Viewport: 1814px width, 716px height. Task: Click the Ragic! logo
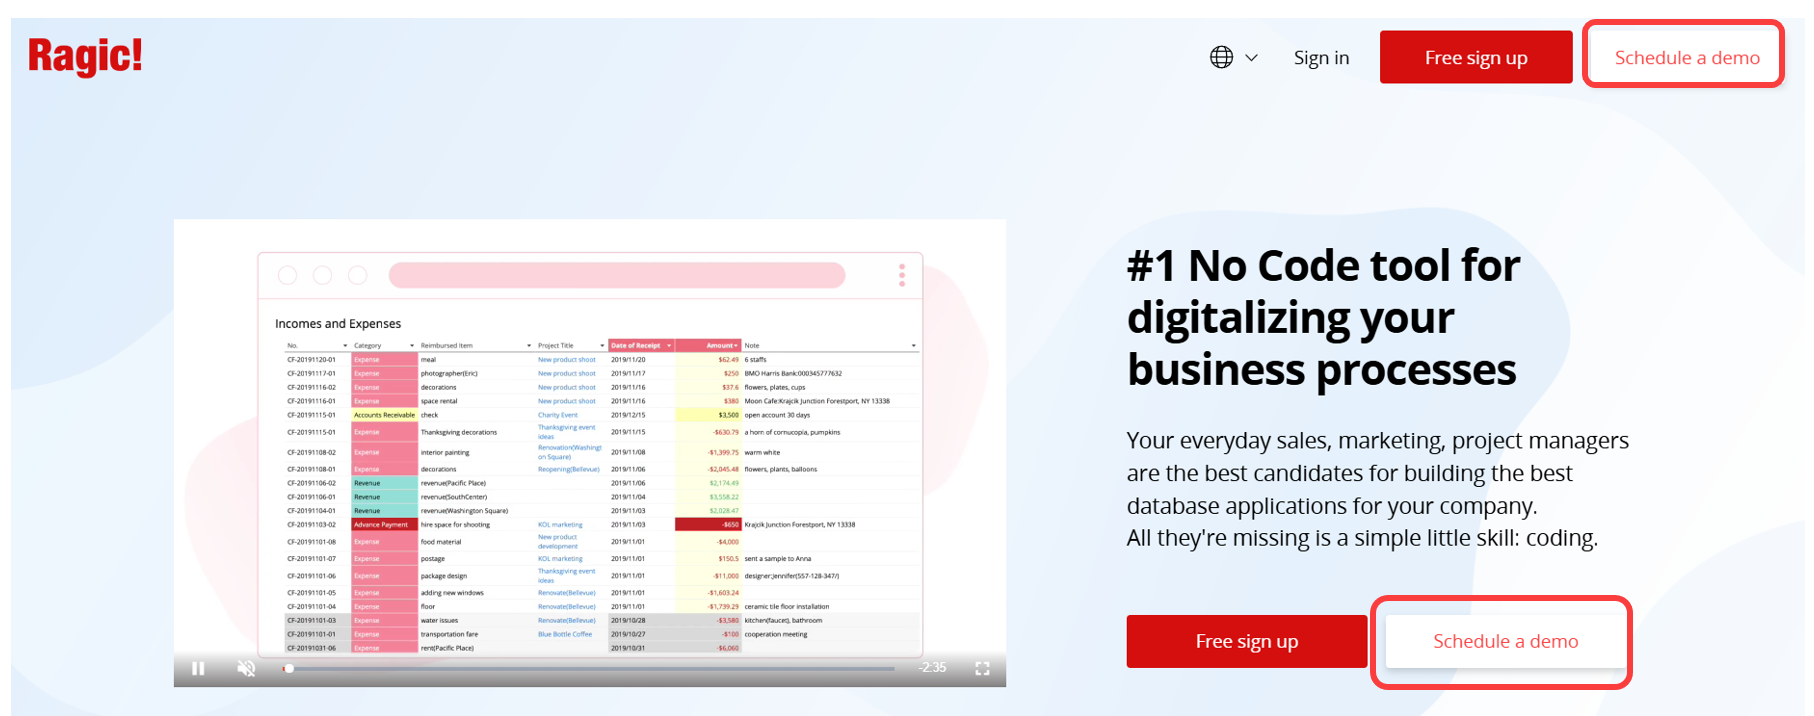(85, 56)
